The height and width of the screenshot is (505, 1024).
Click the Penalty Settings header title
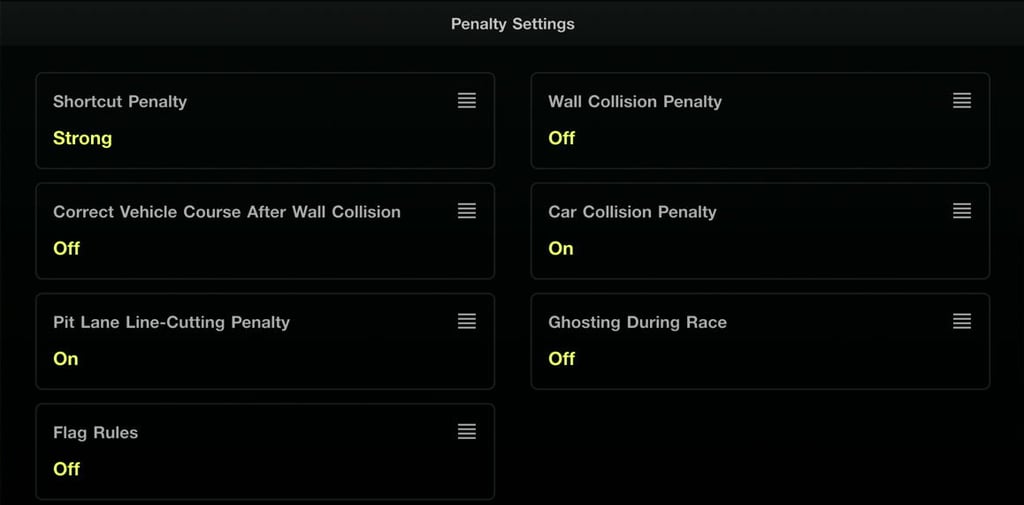tap(512, 23)
